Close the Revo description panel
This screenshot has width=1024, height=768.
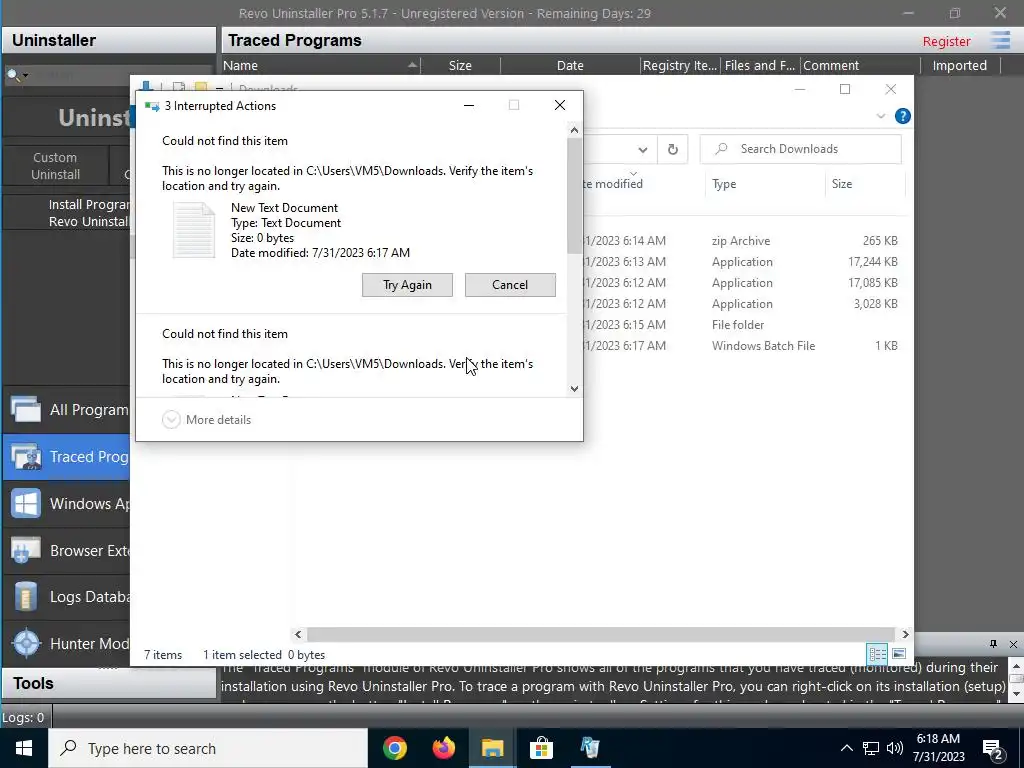pos(1013,644)
